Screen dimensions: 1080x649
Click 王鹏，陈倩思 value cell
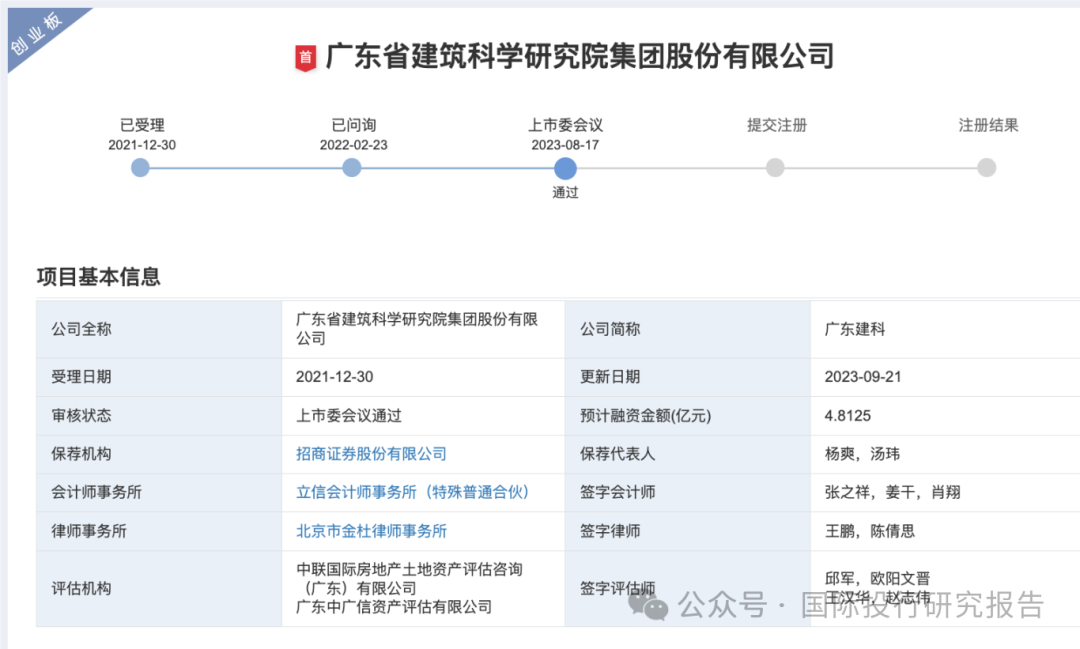point(945,531)
